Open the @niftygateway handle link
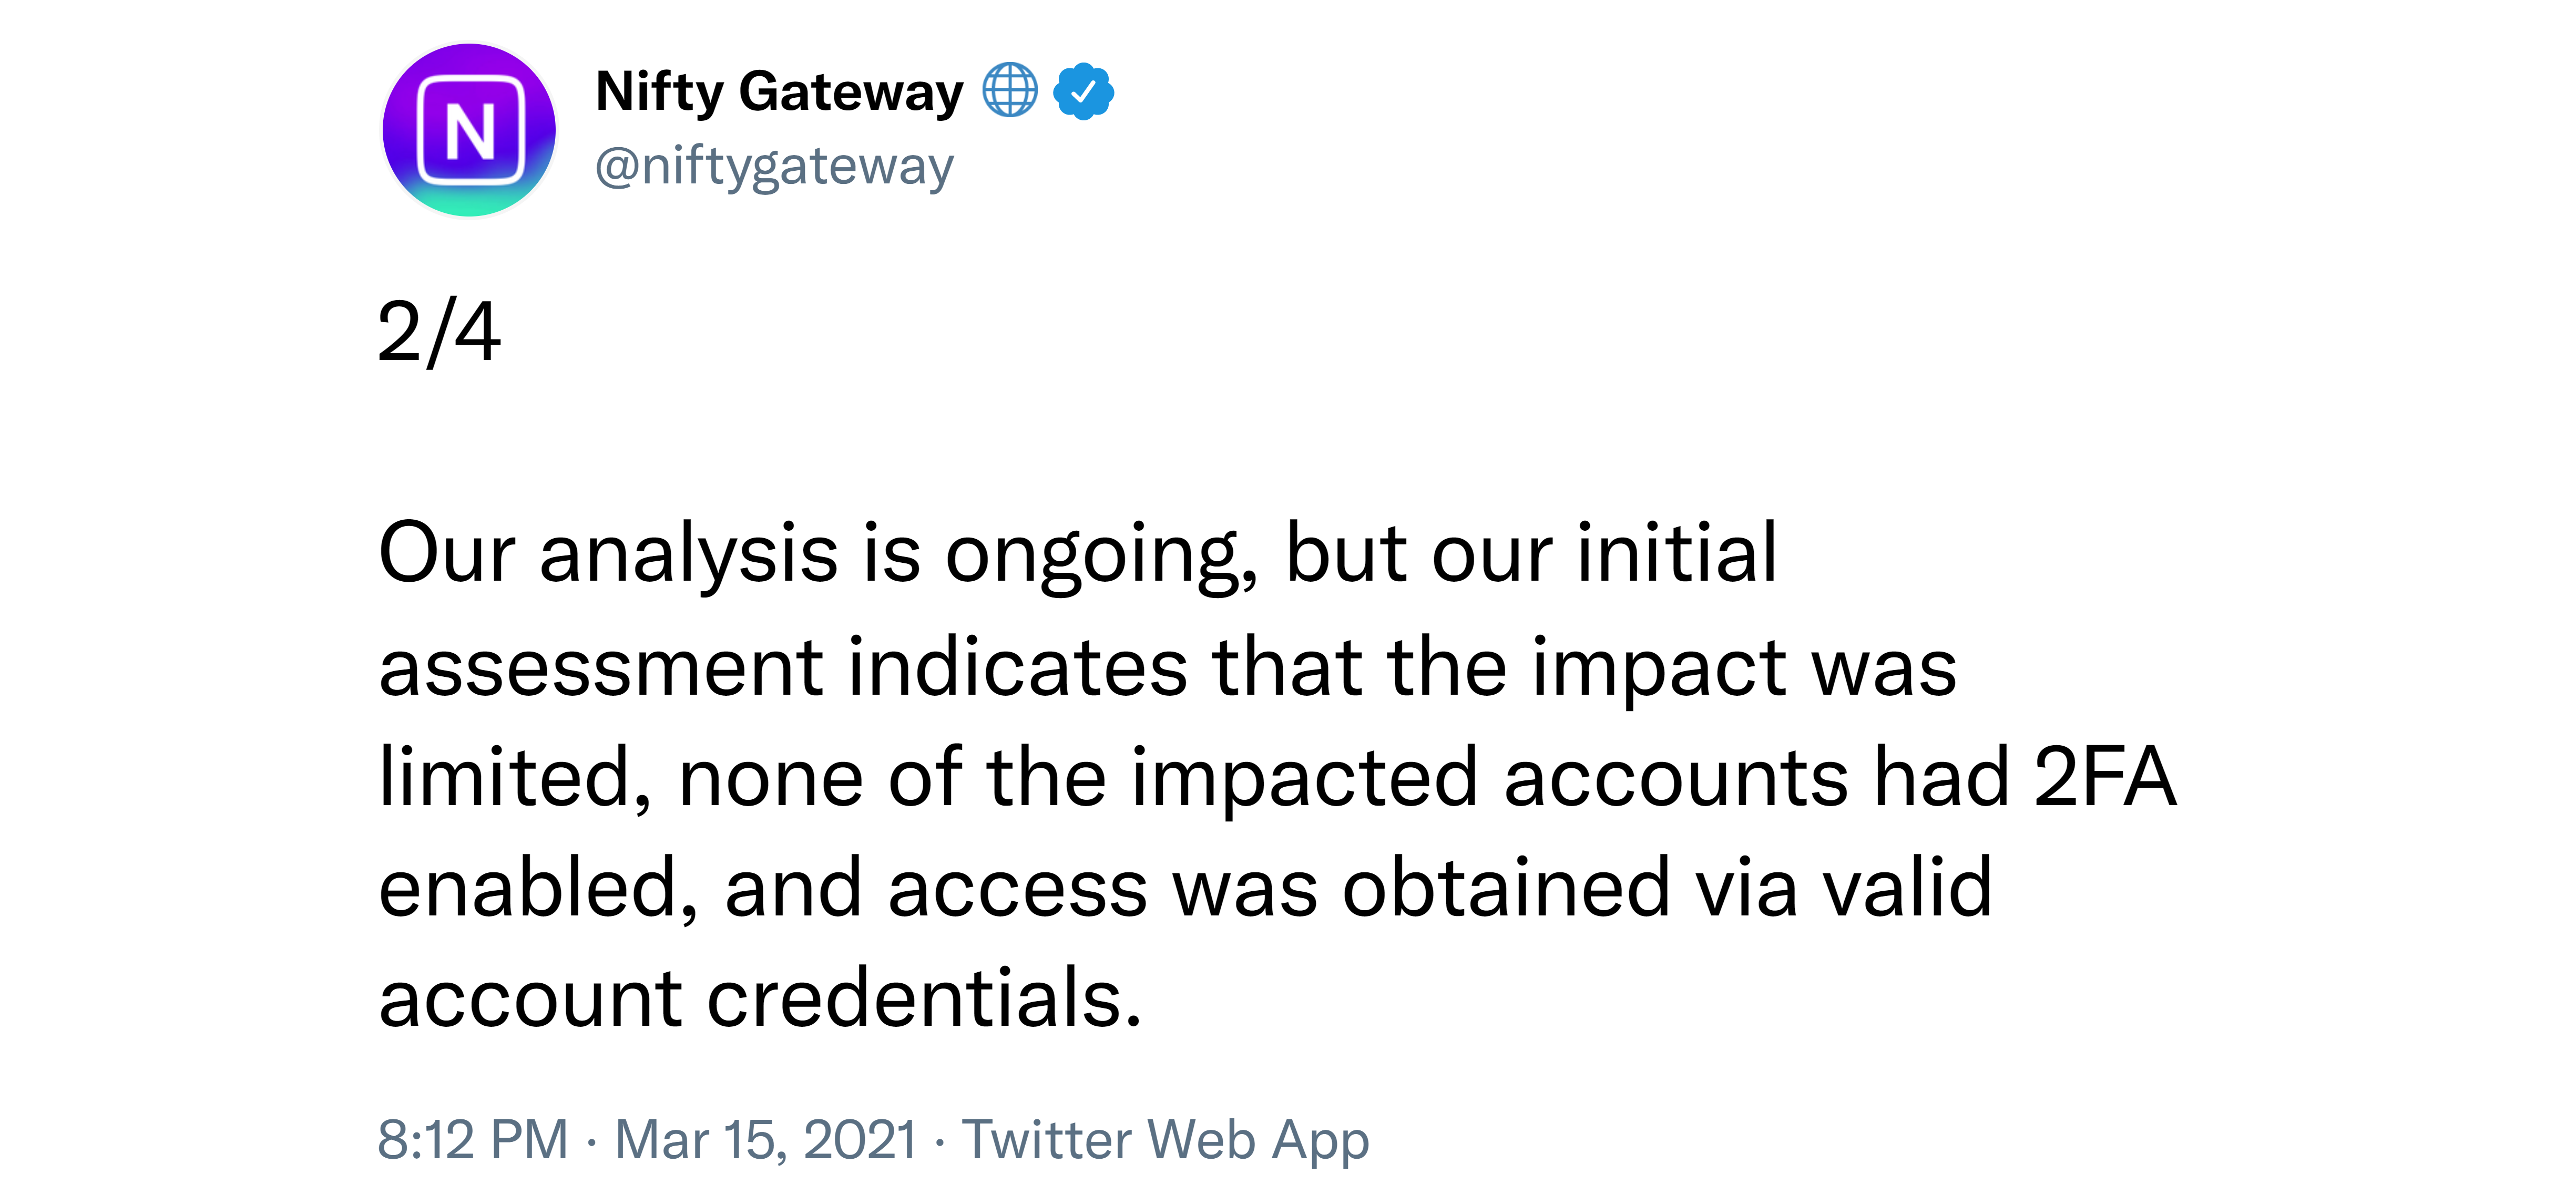The image size is (2576, 1195). click(x=774, y=166)
